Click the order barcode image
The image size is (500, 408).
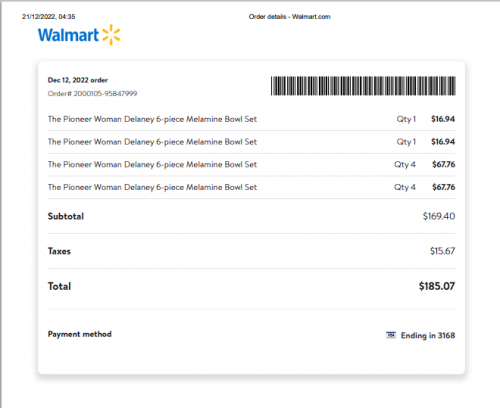363,86
